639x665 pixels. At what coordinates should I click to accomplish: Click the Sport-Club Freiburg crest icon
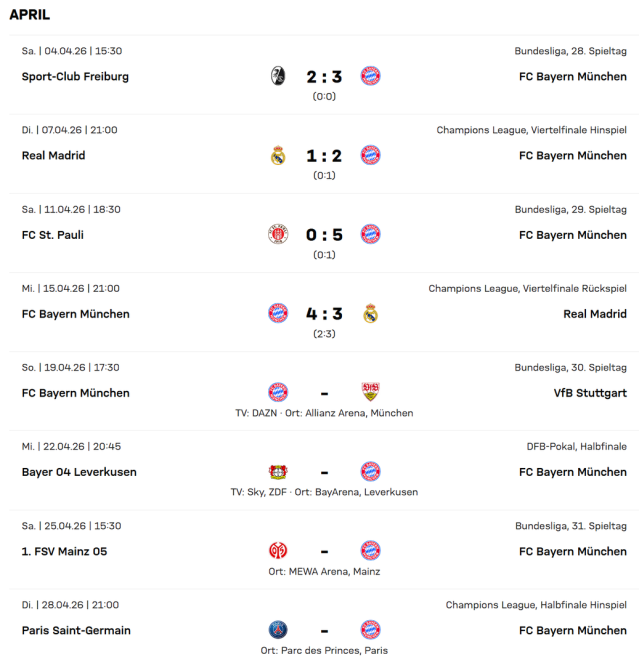click(x=278, y=76)
